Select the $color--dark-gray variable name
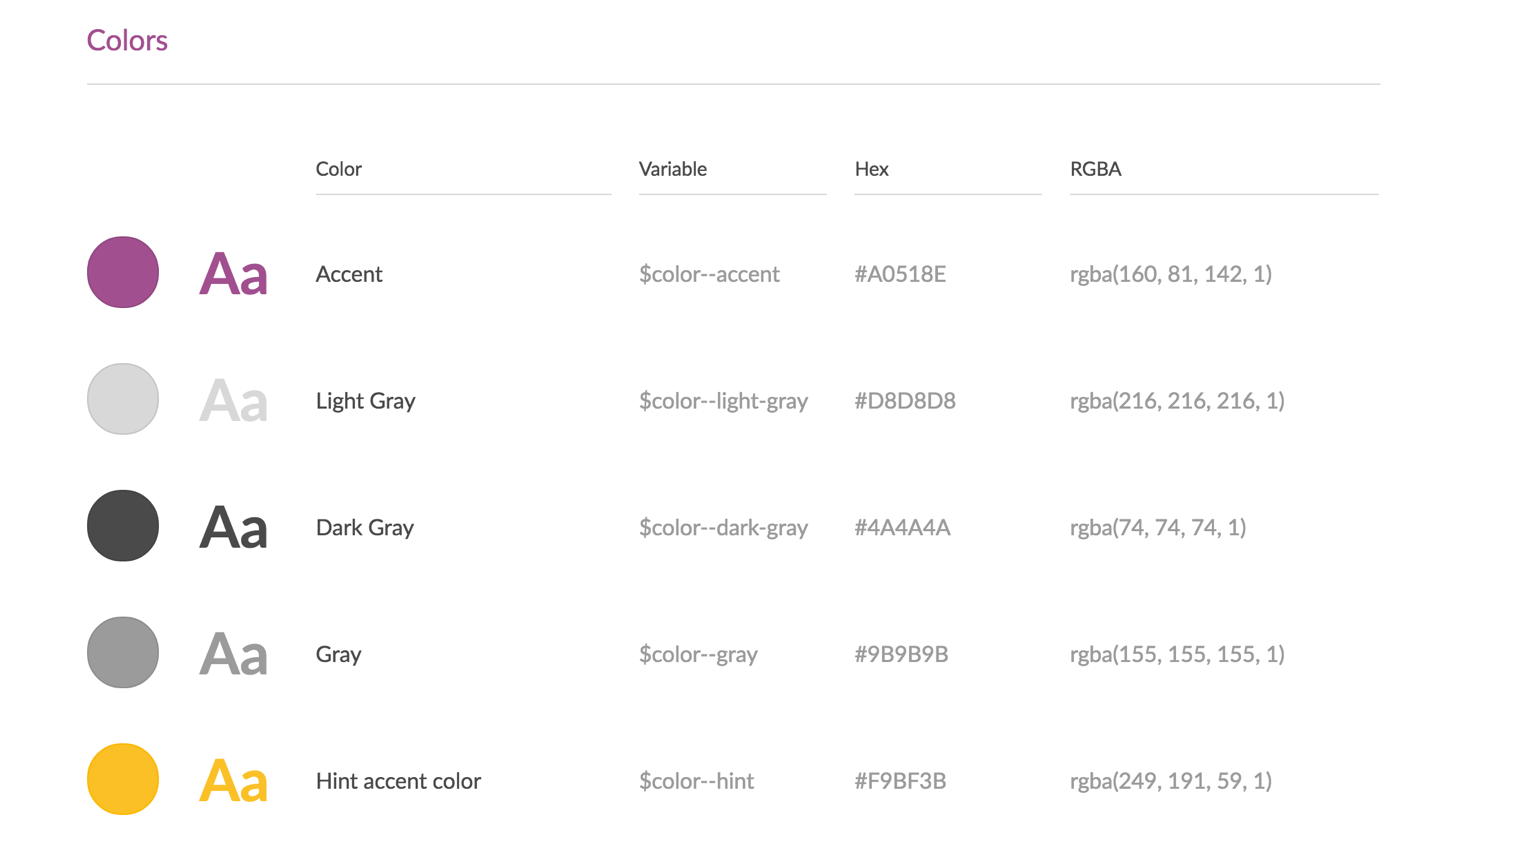Screen dimensions: 1524x864 click(x=723, y=528)
